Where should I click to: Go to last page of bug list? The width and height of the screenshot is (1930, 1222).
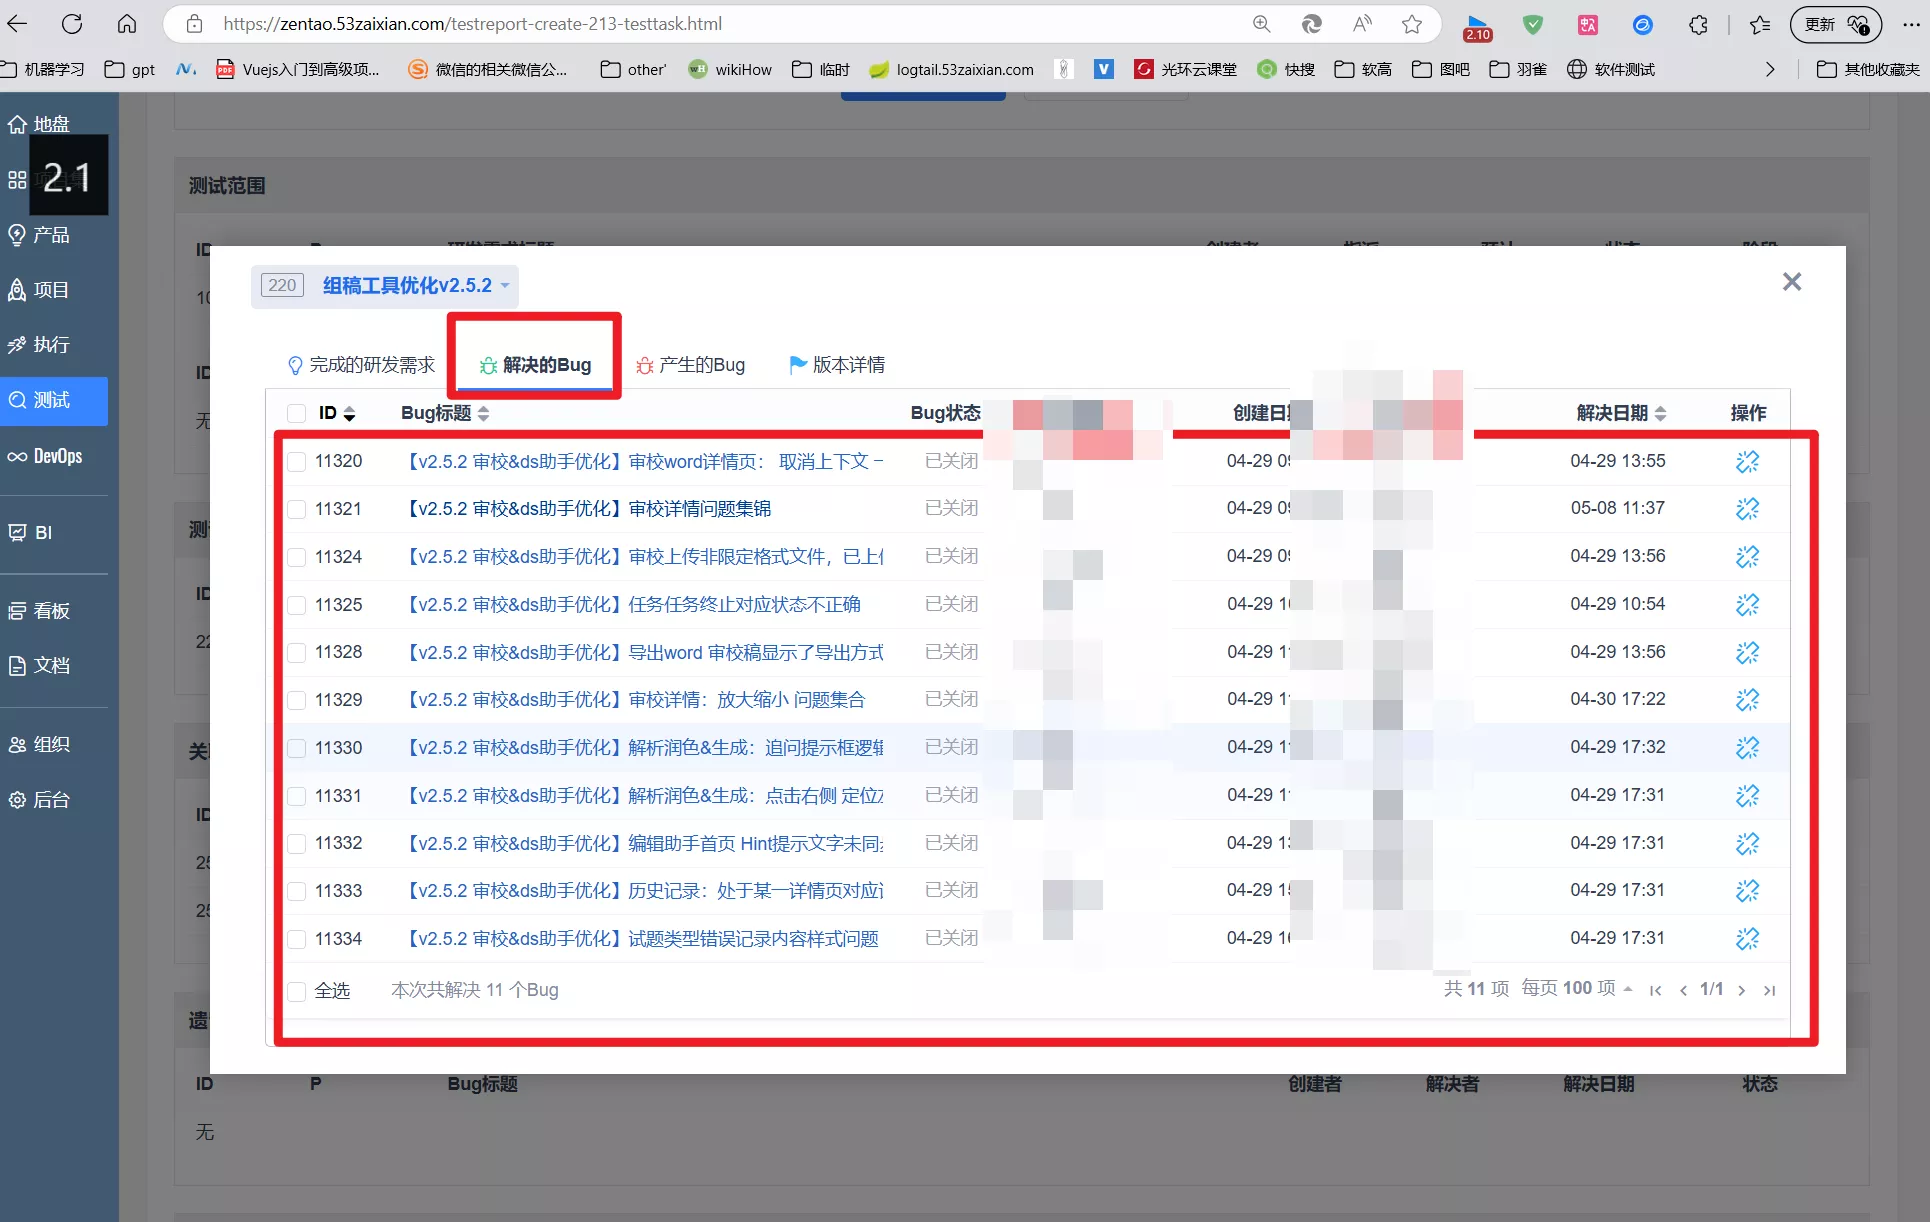(1769, 990)
